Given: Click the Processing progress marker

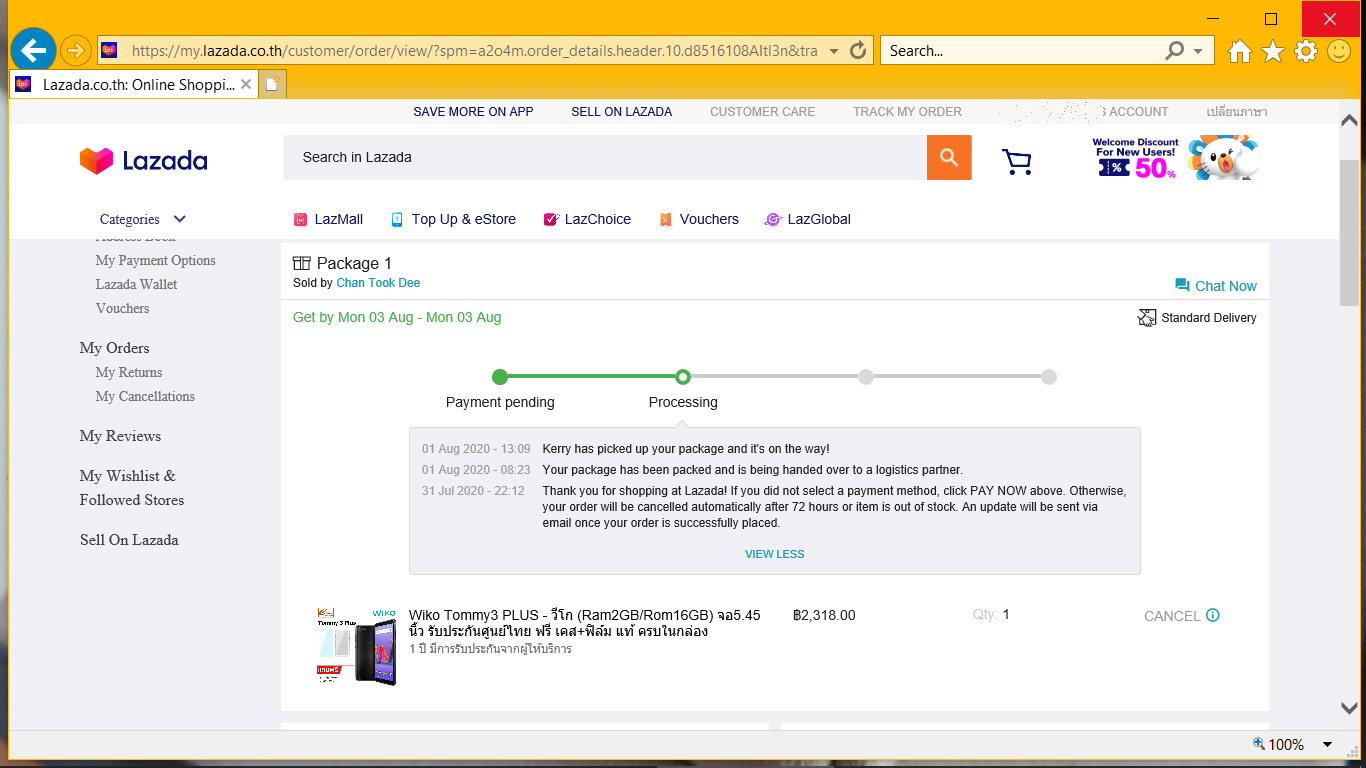Looking at the screenshot, I should (683, 377).
